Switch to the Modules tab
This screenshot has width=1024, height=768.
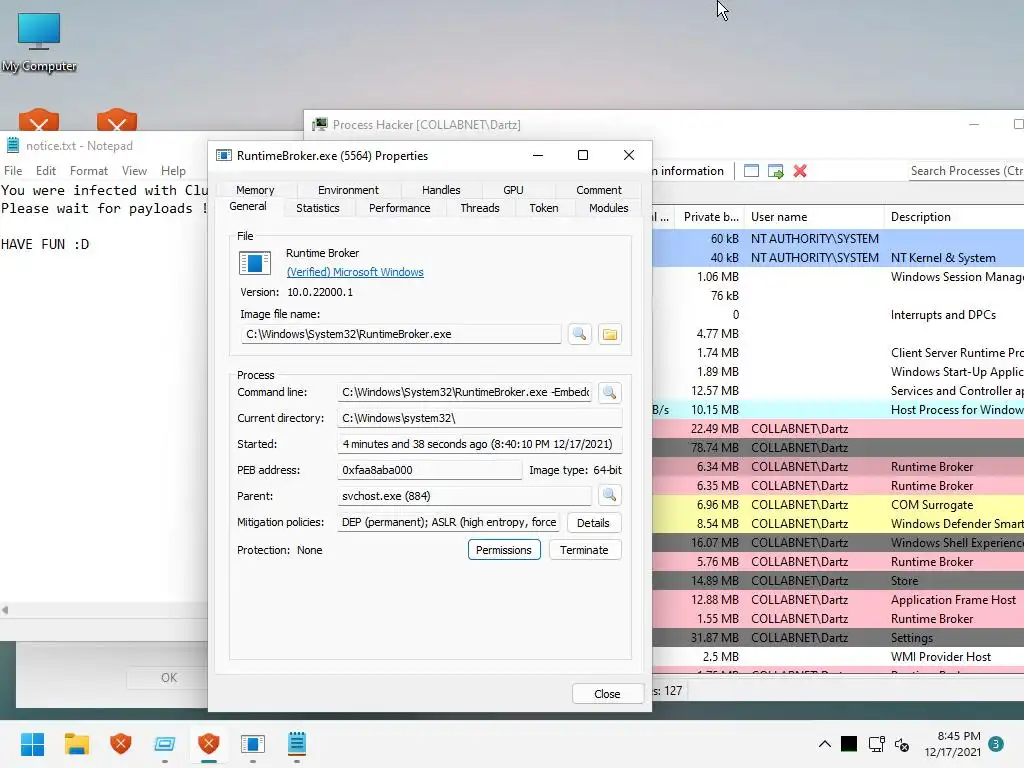(609, 208)
